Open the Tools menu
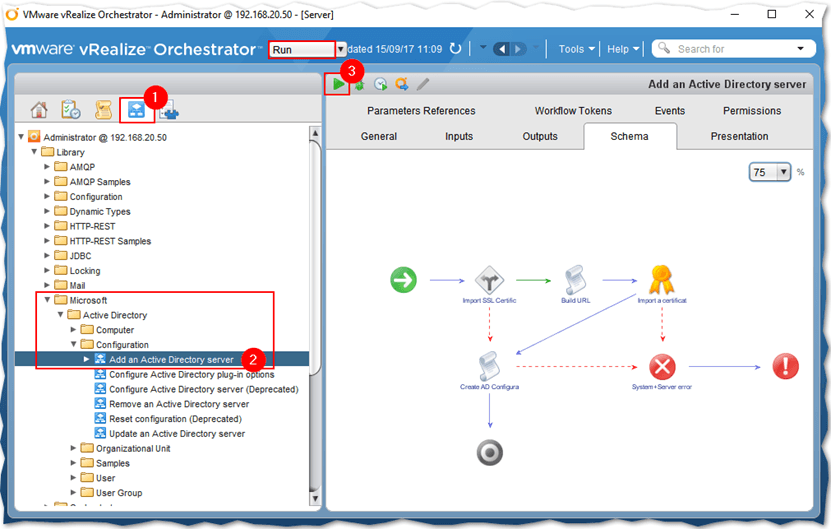This screenshot has width=831, height=529. 576,49
